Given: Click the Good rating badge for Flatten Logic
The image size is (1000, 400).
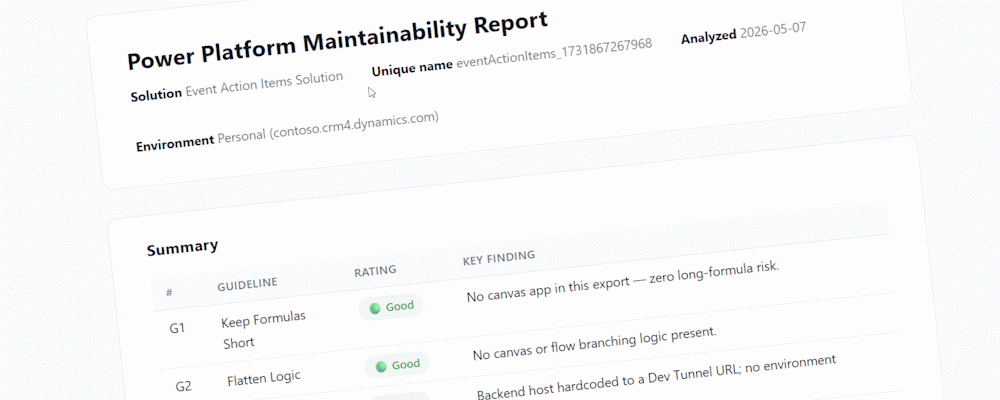Looking at the screenshot, I should (397, 366).
